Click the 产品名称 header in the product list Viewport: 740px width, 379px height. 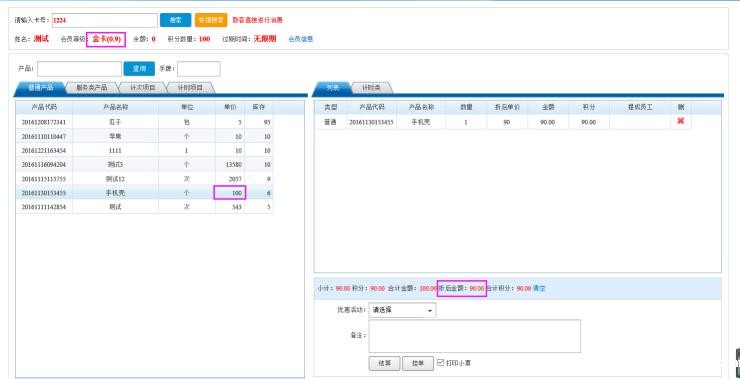pos(116,108)
